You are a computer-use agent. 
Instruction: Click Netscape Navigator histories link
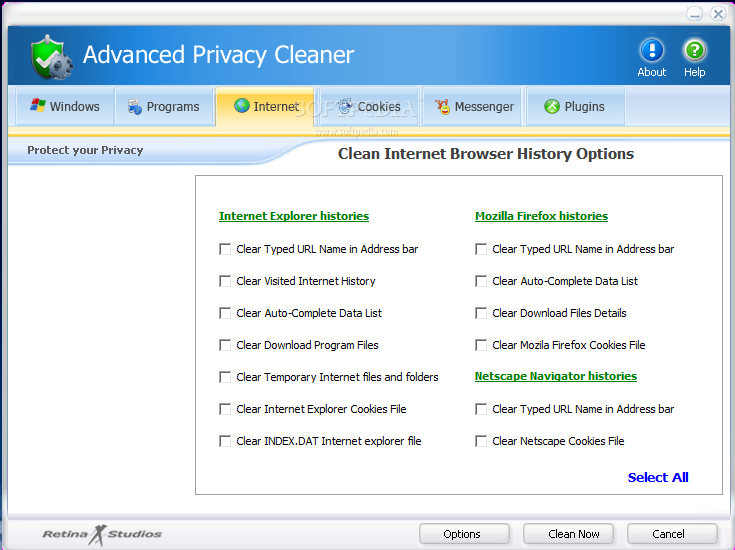(x=556, y=376)
